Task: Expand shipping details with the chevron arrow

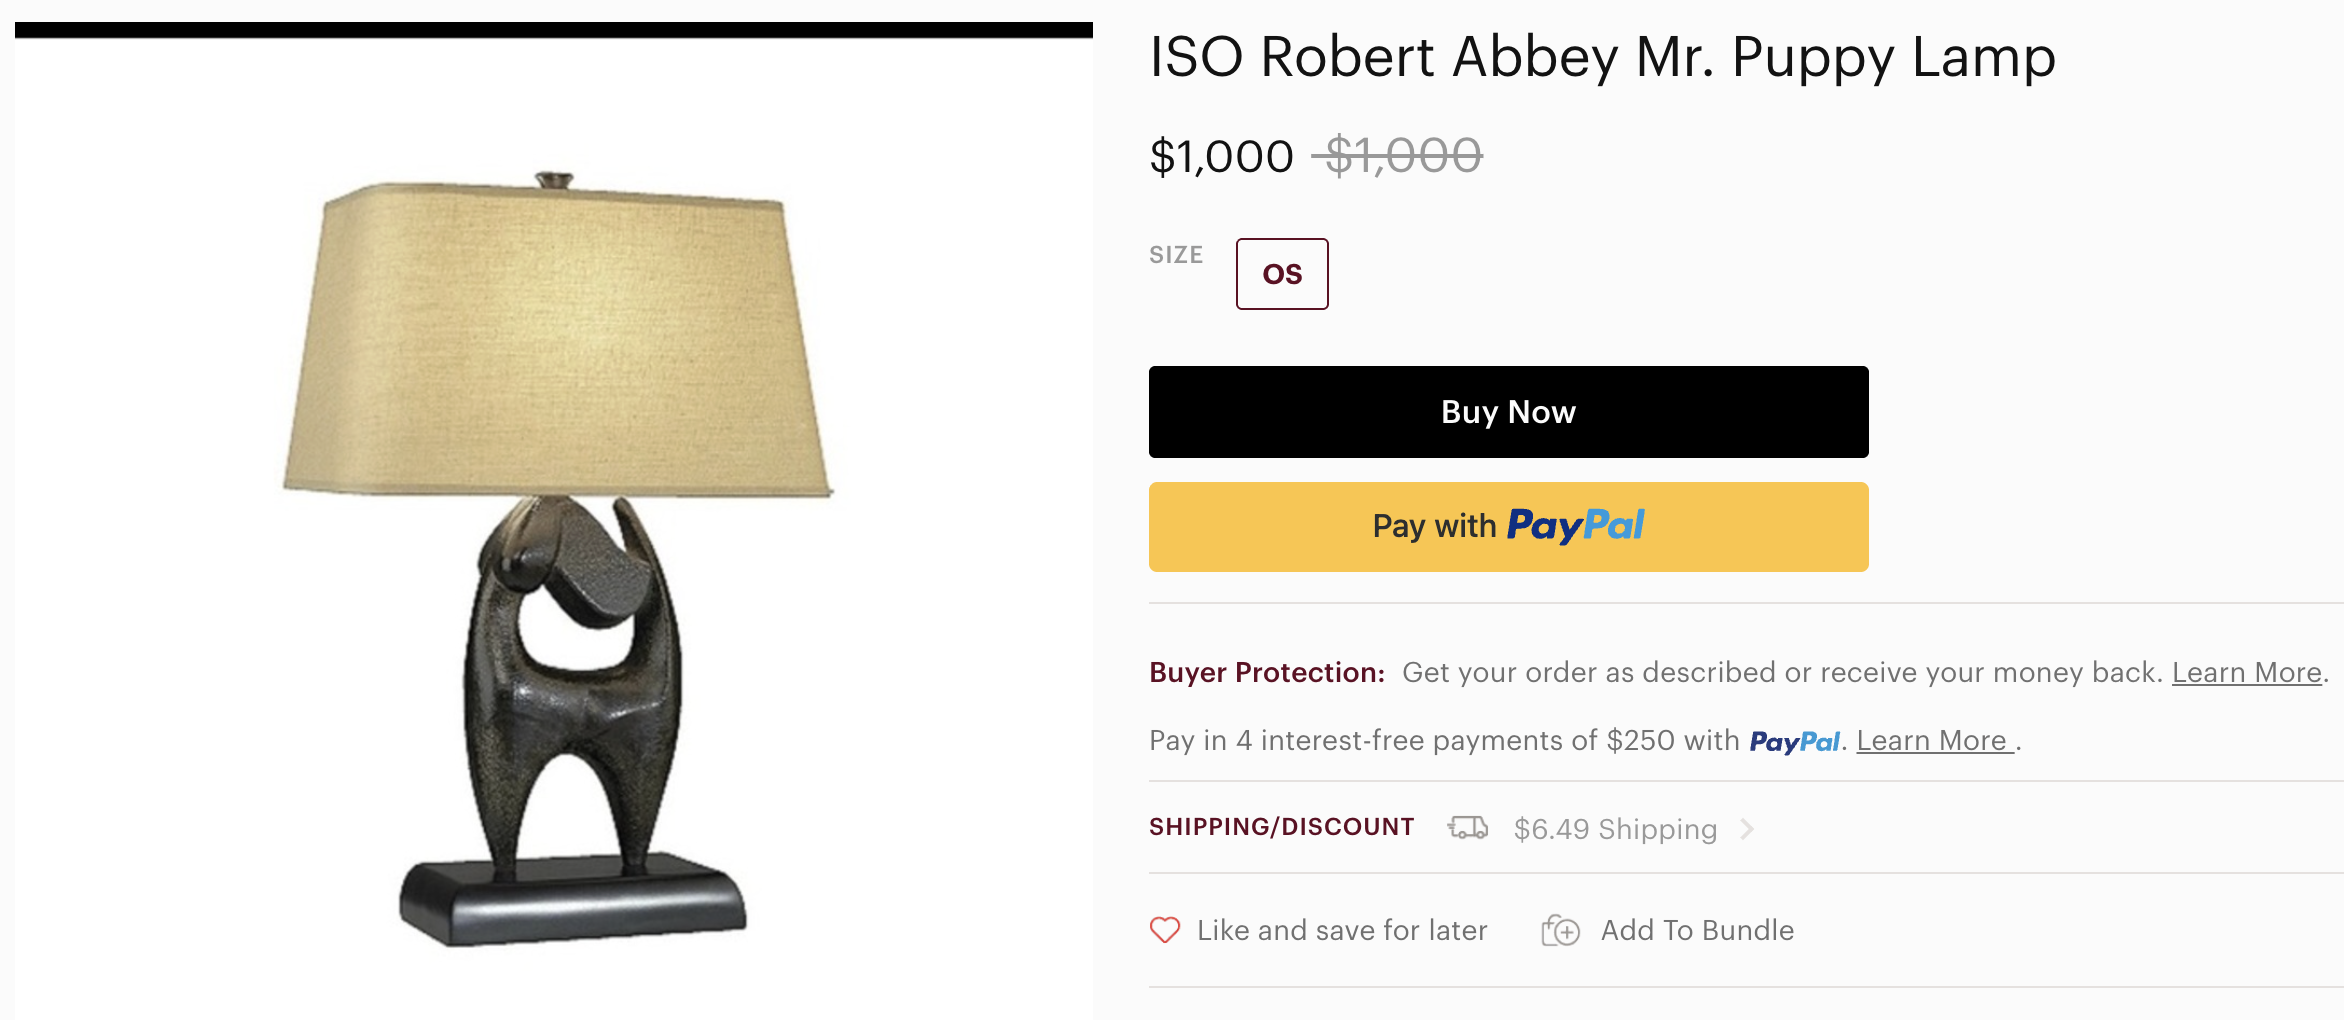Action: tap(1747, 829)
